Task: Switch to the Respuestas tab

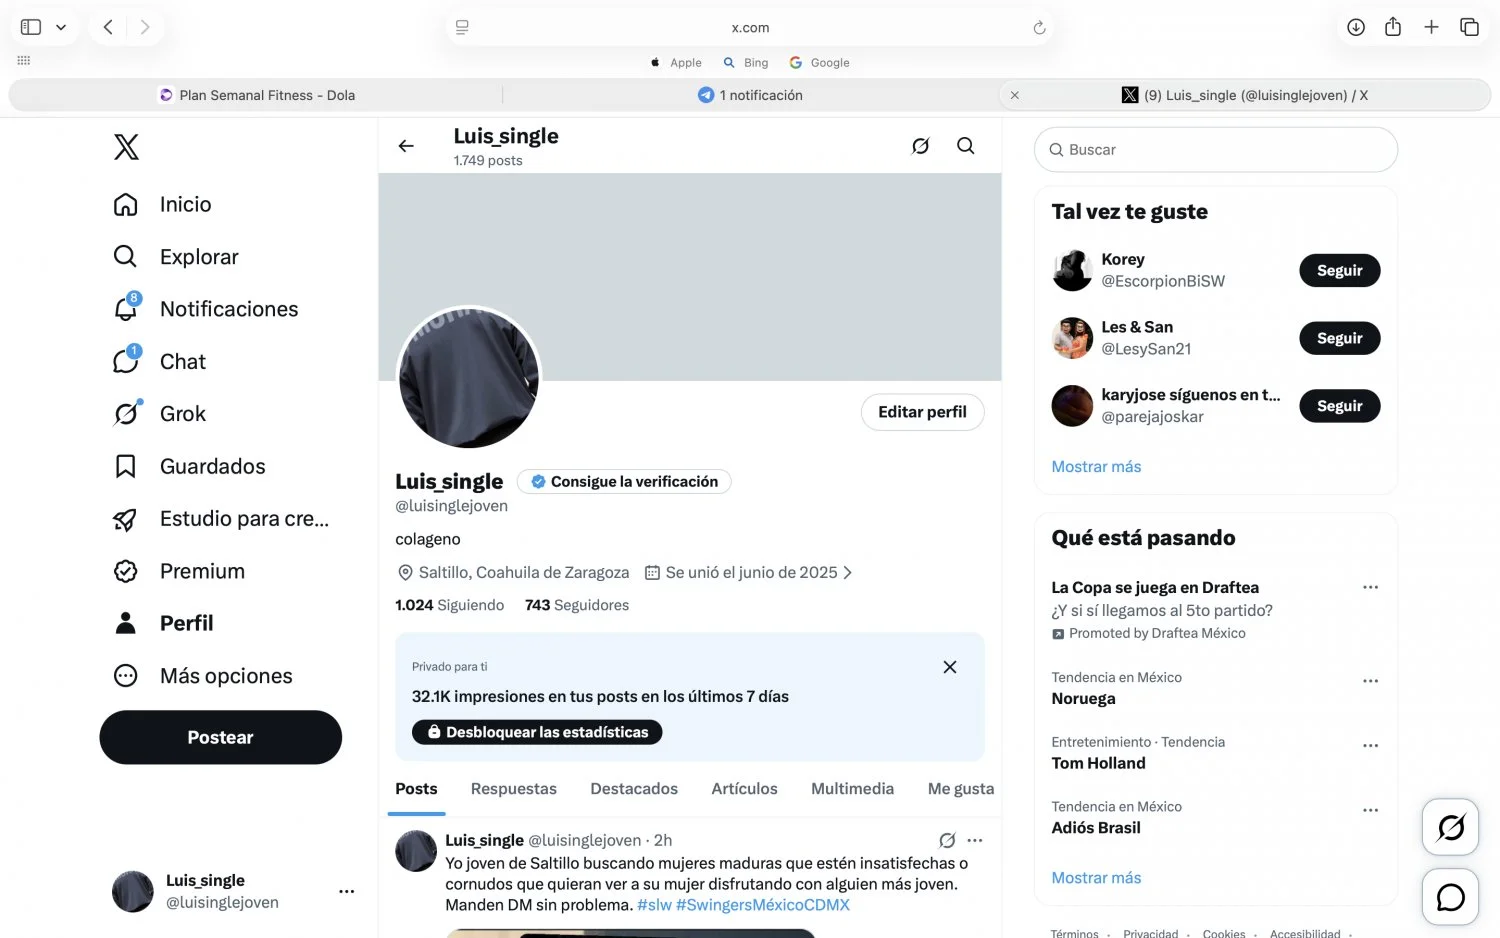Action: [x=514, y=789]
